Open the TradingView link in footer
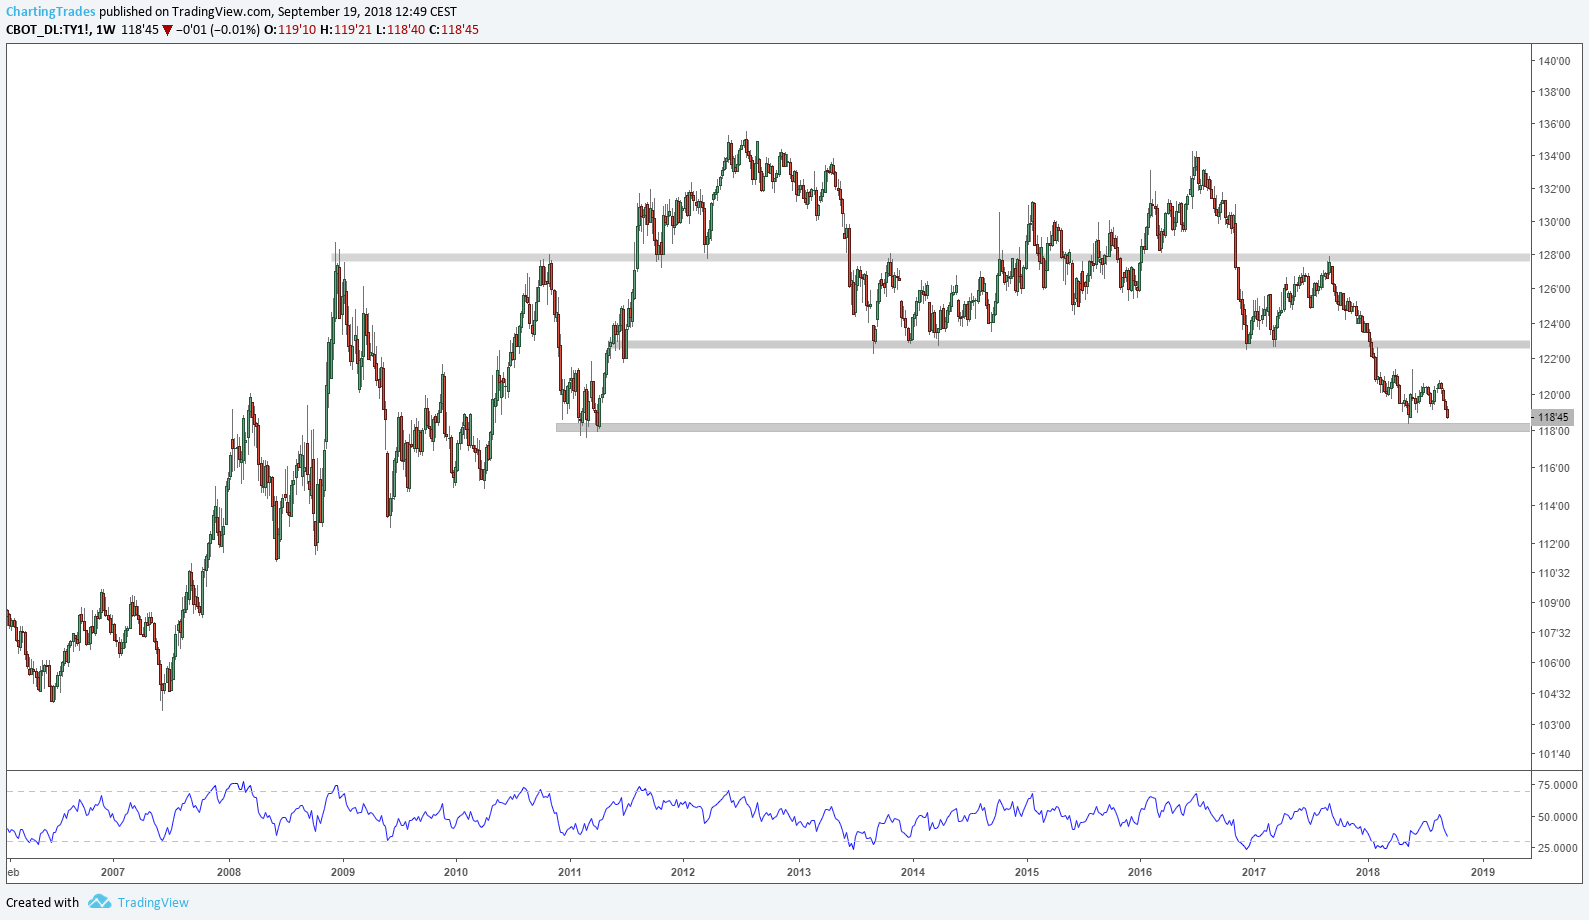Image resolution: width=1589 pixels, height=920 pixels. (x=153, y=902)
